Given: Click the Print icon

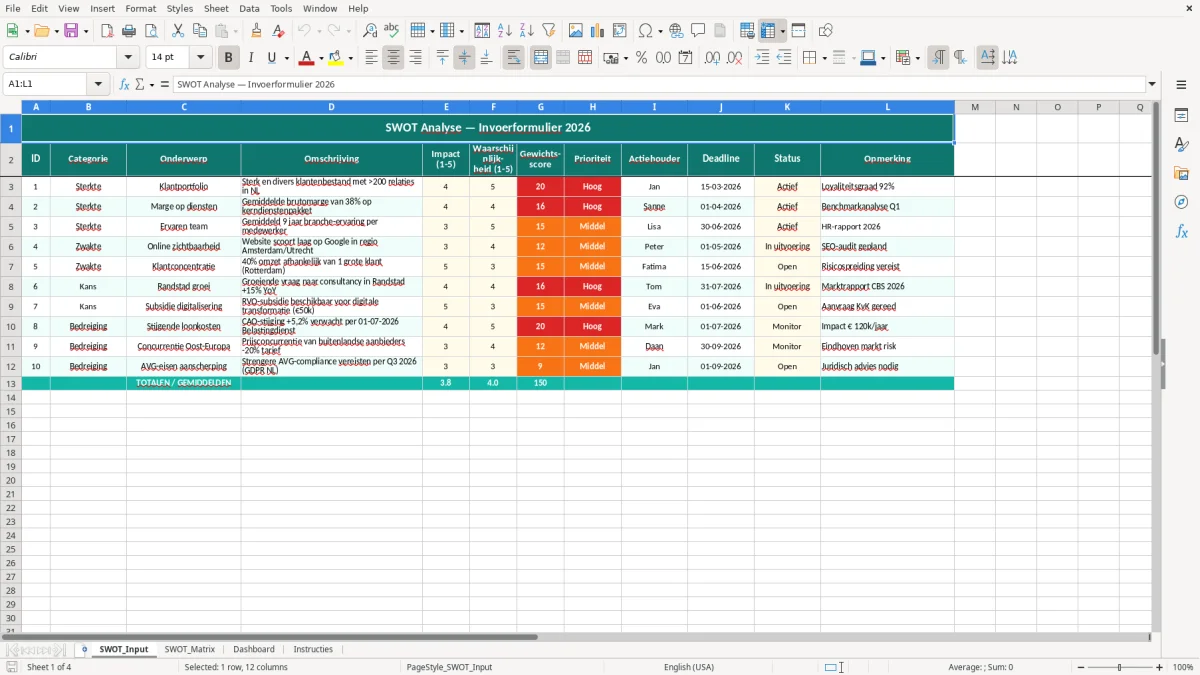Looking at the screenshot, I should (x=129, y=31).
